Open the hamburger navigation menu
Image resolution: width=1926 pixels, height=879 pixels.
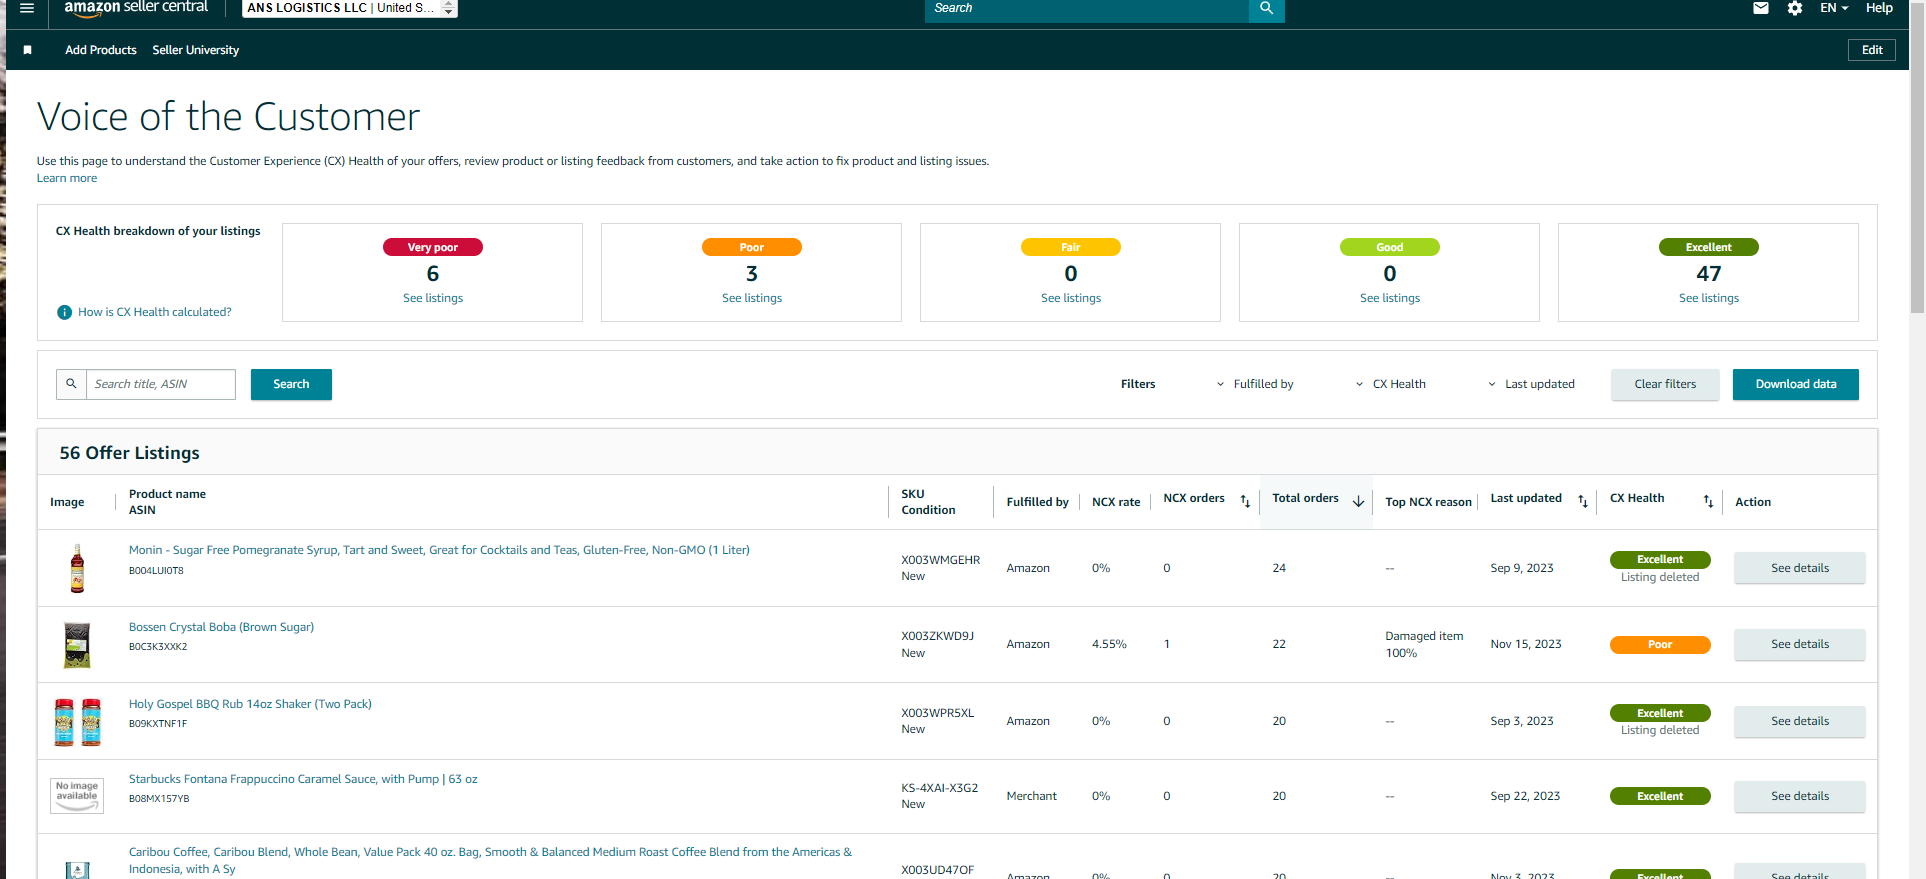(27, 8)
